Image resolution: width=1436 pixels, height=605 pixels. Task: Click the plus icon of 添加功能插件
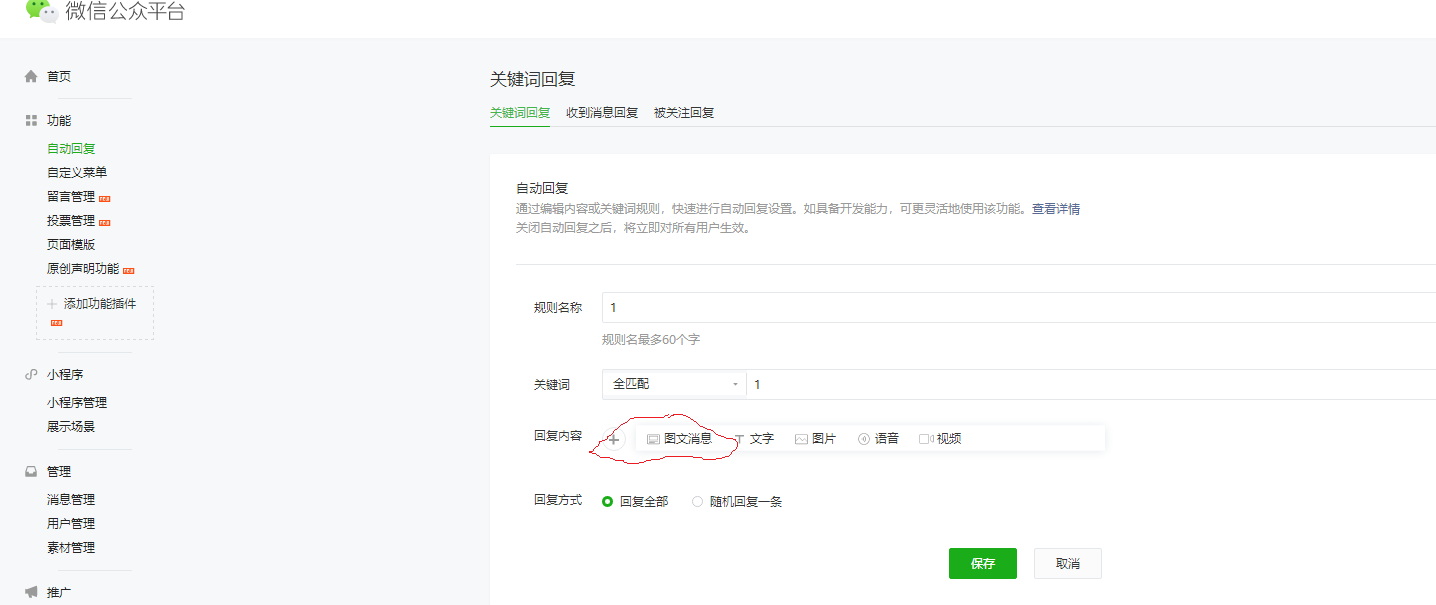[52, 304]
